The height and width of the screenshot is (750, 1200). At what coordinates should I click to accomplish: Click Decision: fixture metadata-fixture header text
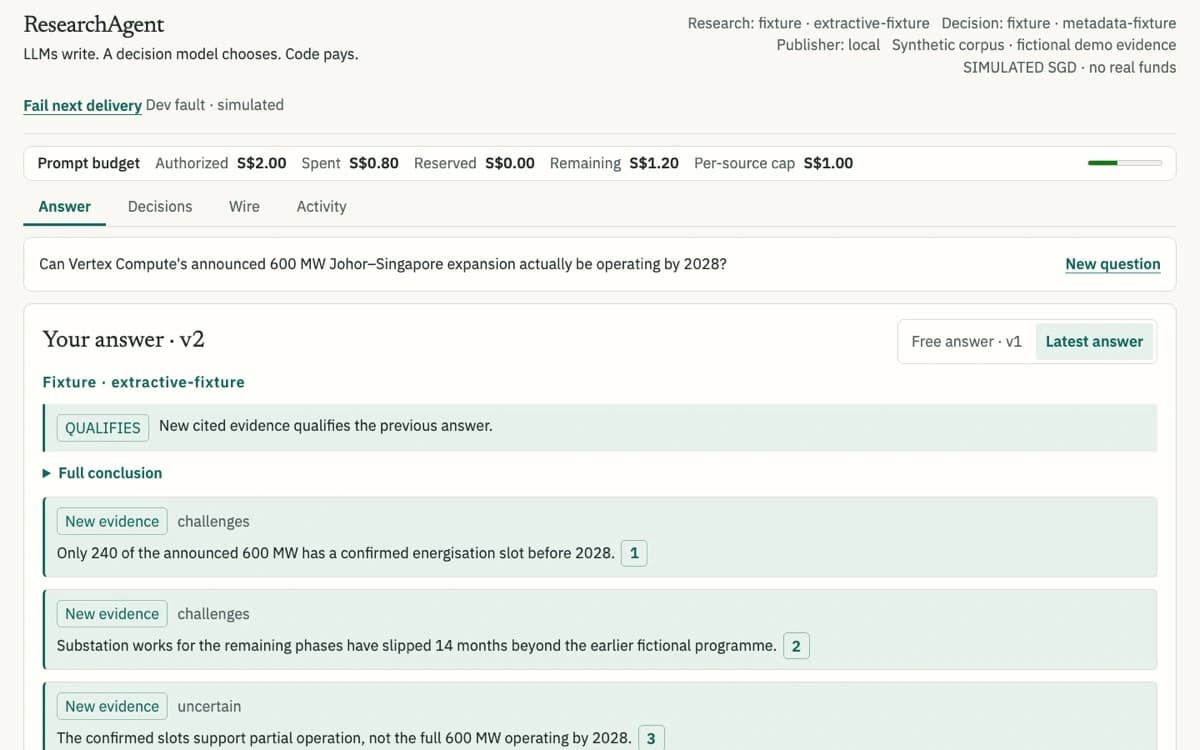point(1059,23)
